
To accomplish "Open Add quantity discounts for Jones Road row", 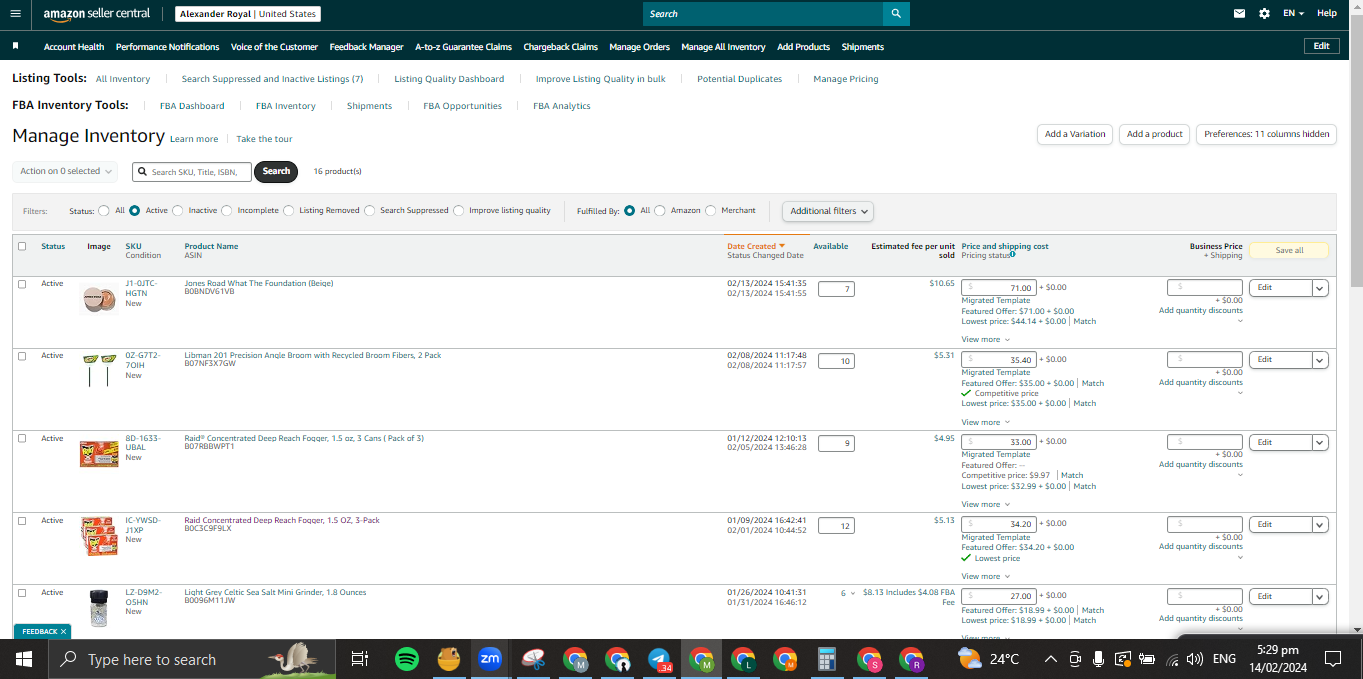I will [x=1201, y=311].
